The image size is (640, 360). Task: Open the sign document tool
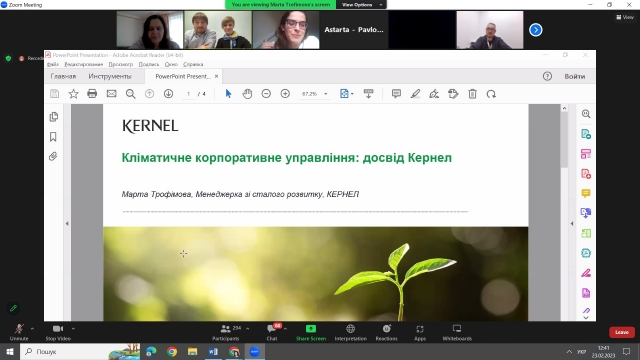(434, 94)
